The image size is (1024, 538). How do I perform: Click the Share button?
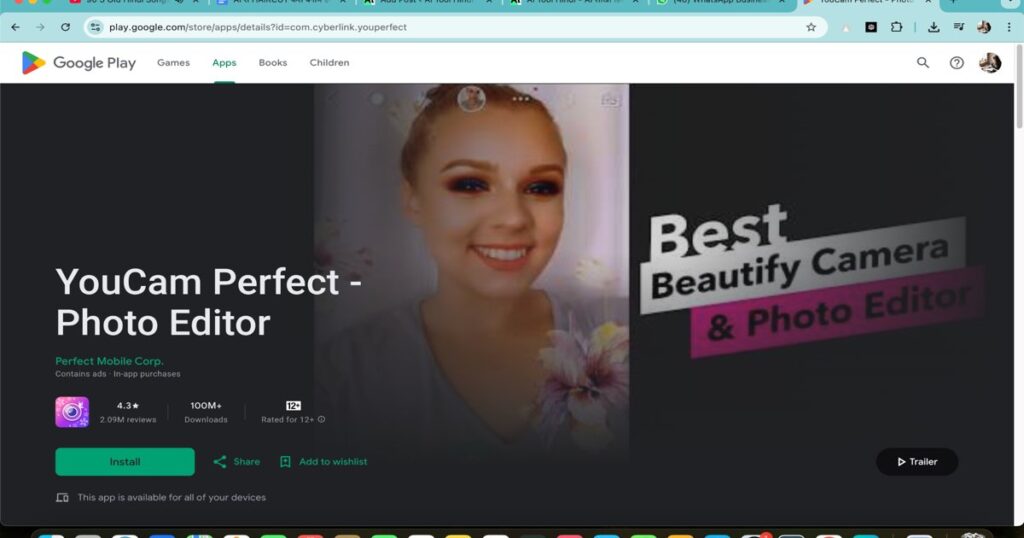tap(236, 462)
